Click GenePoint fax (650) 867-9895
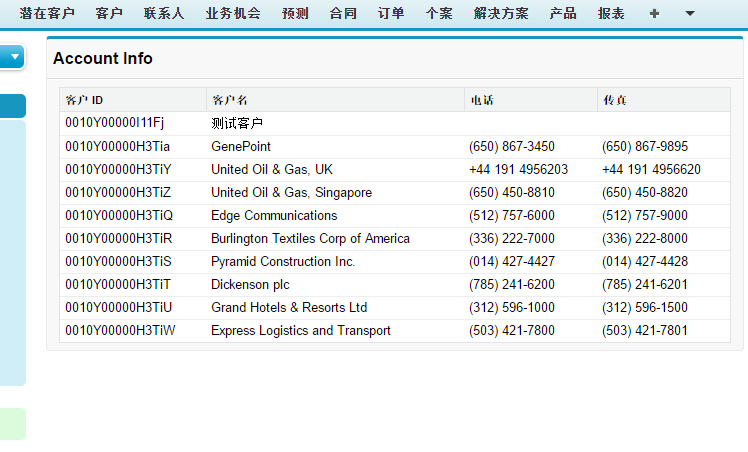 point(645,146)
